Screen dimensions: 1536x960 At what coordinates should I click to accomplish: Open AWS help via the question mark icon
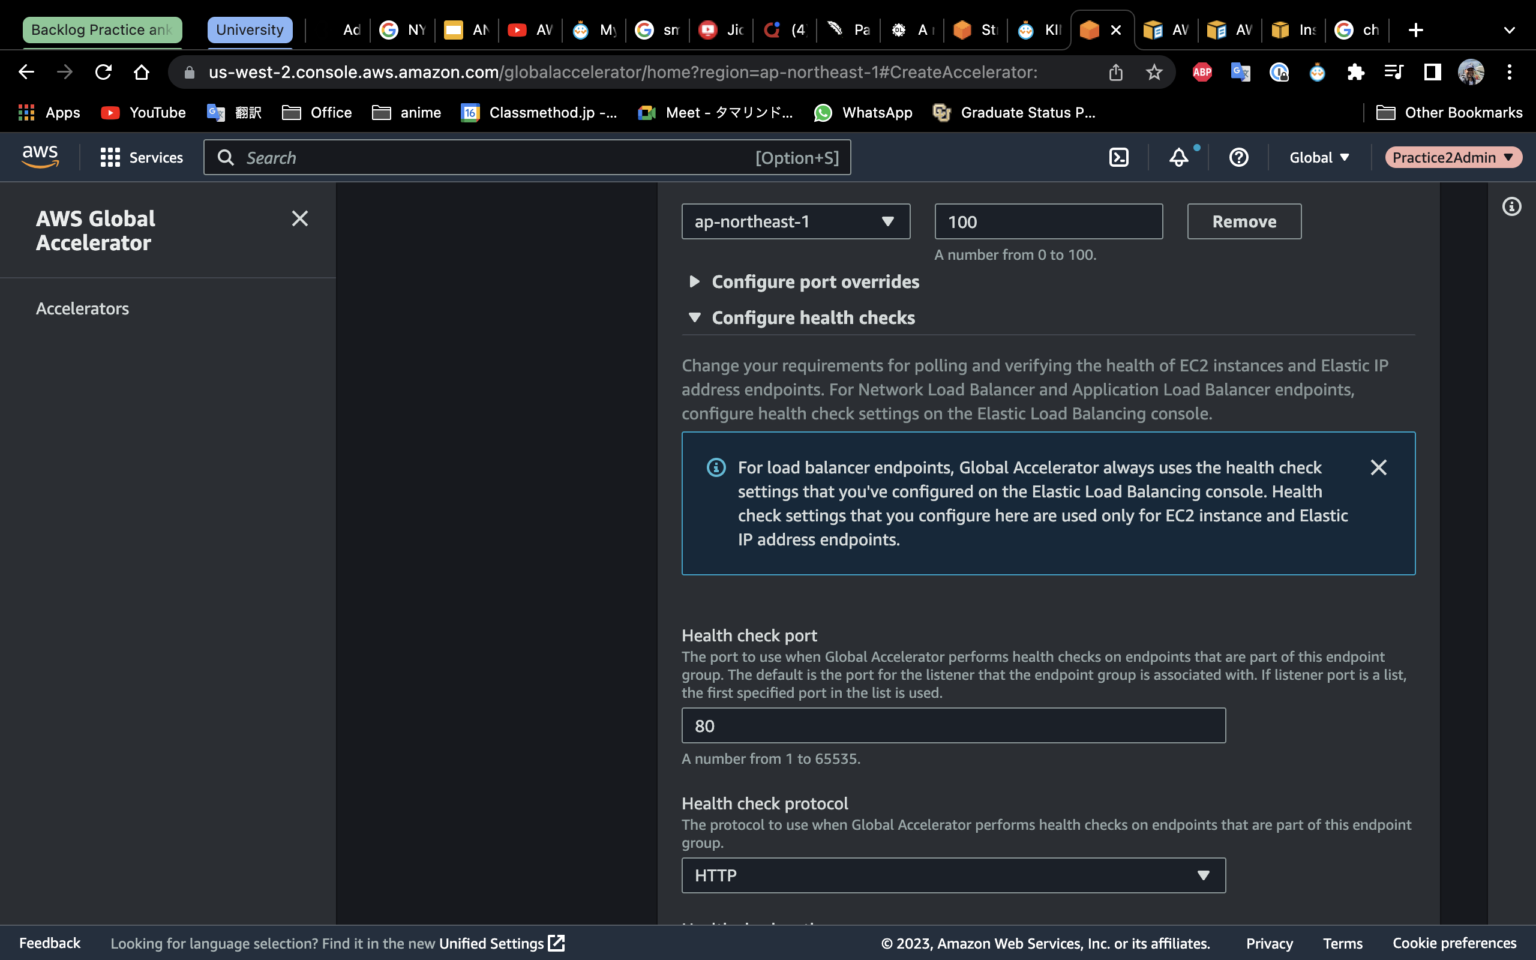pos(1239,157)
